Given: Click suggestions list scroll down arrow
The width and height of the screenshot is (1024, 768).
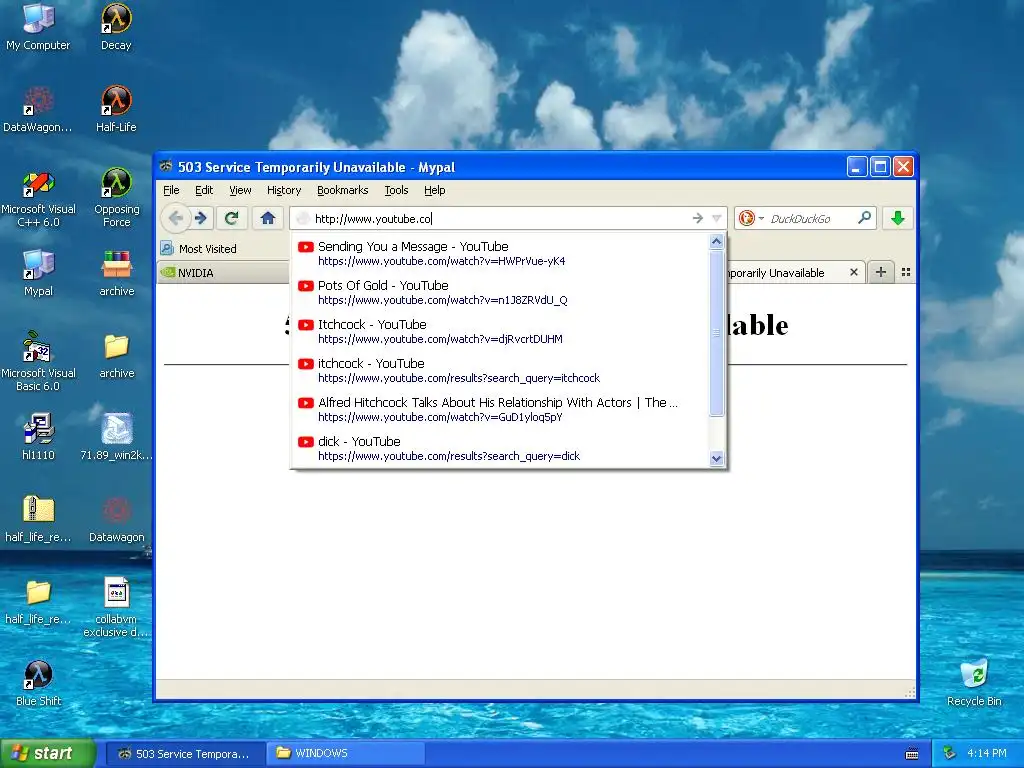Looking at the screenshot, I should point(716,458).
